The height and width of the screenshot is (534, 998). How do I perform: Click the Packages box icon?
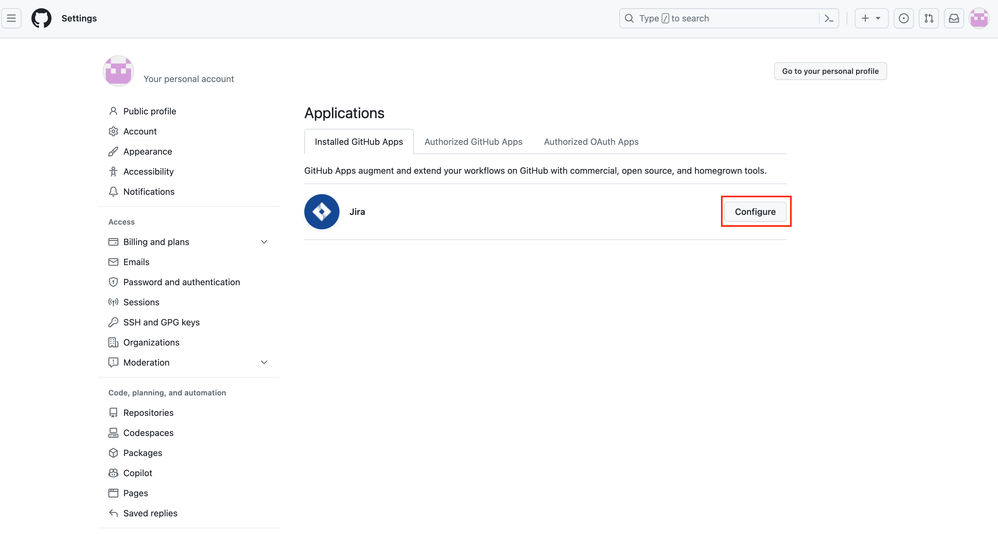113,453
